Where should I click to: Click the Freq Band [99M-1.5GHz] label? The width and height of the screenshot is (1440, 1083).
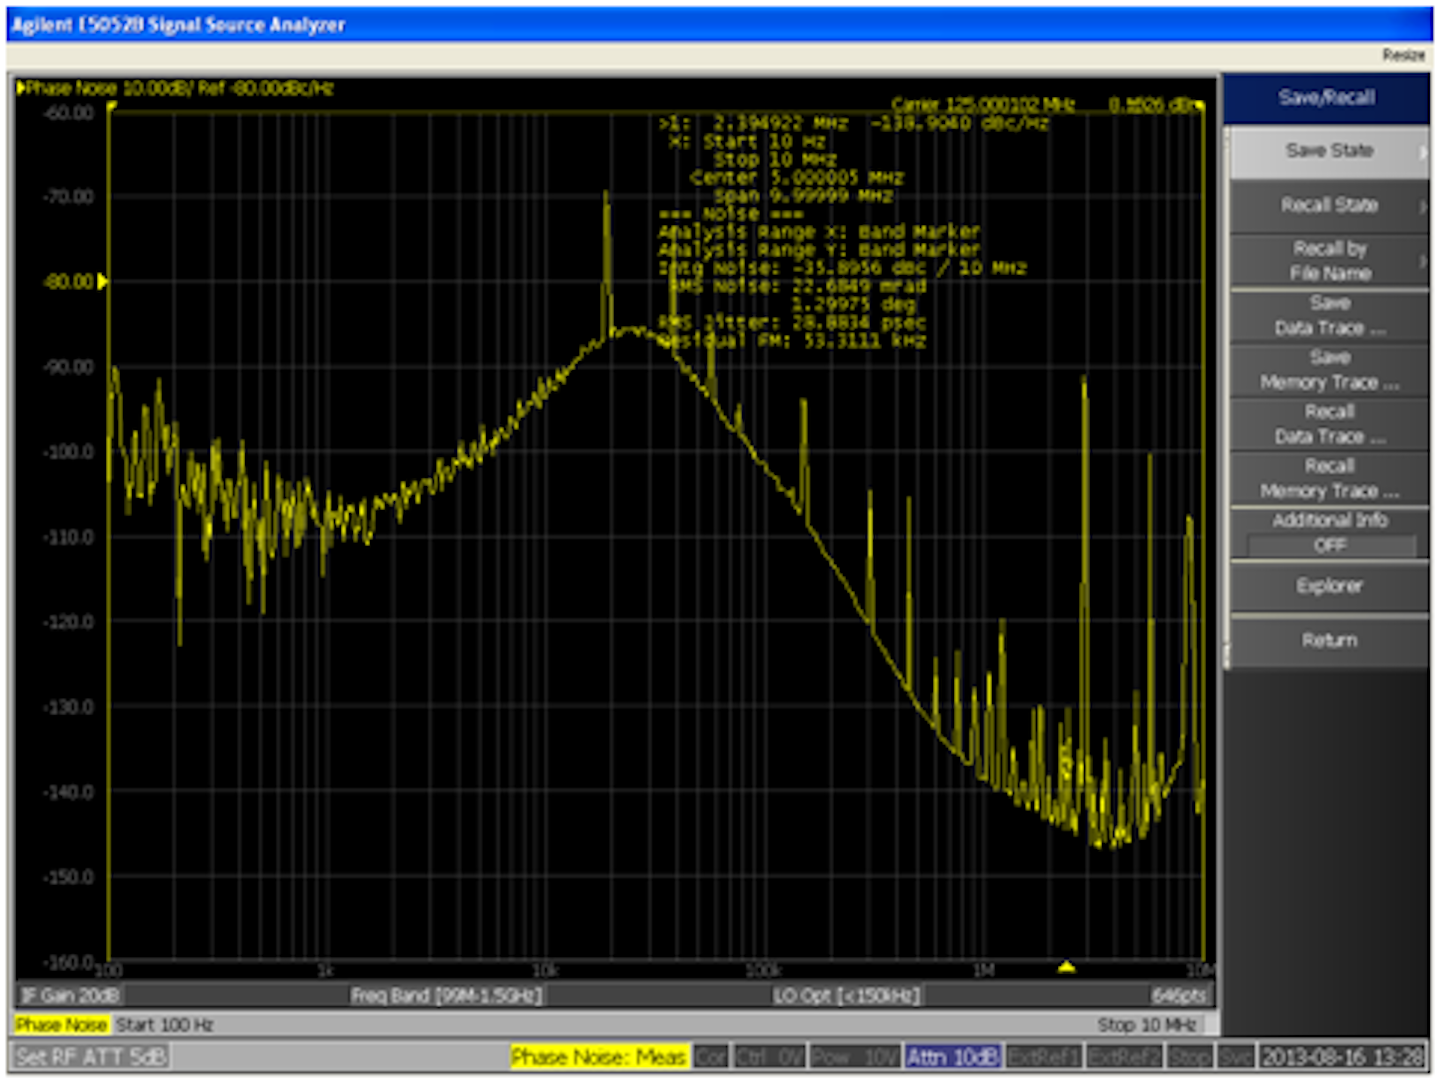[x=446, y=995]
